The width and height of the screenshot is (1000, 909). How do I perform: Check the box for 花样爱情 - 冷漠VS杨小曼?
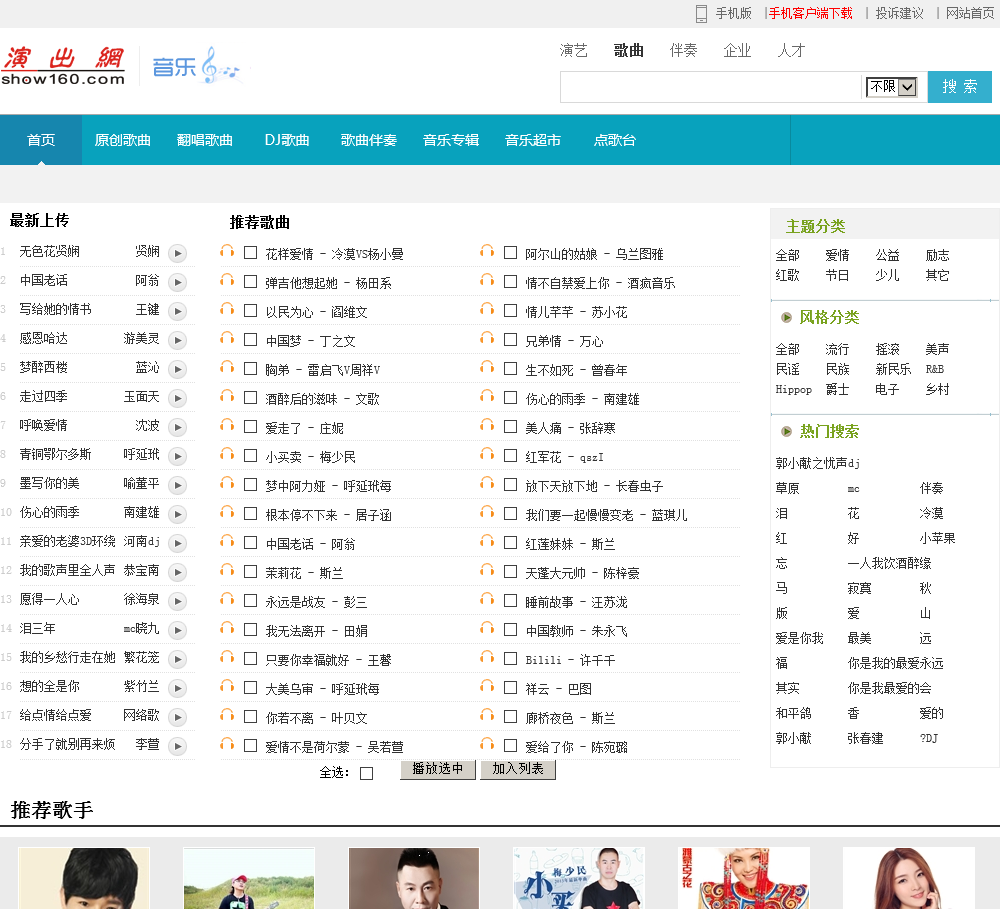click(x=251, y=253)
